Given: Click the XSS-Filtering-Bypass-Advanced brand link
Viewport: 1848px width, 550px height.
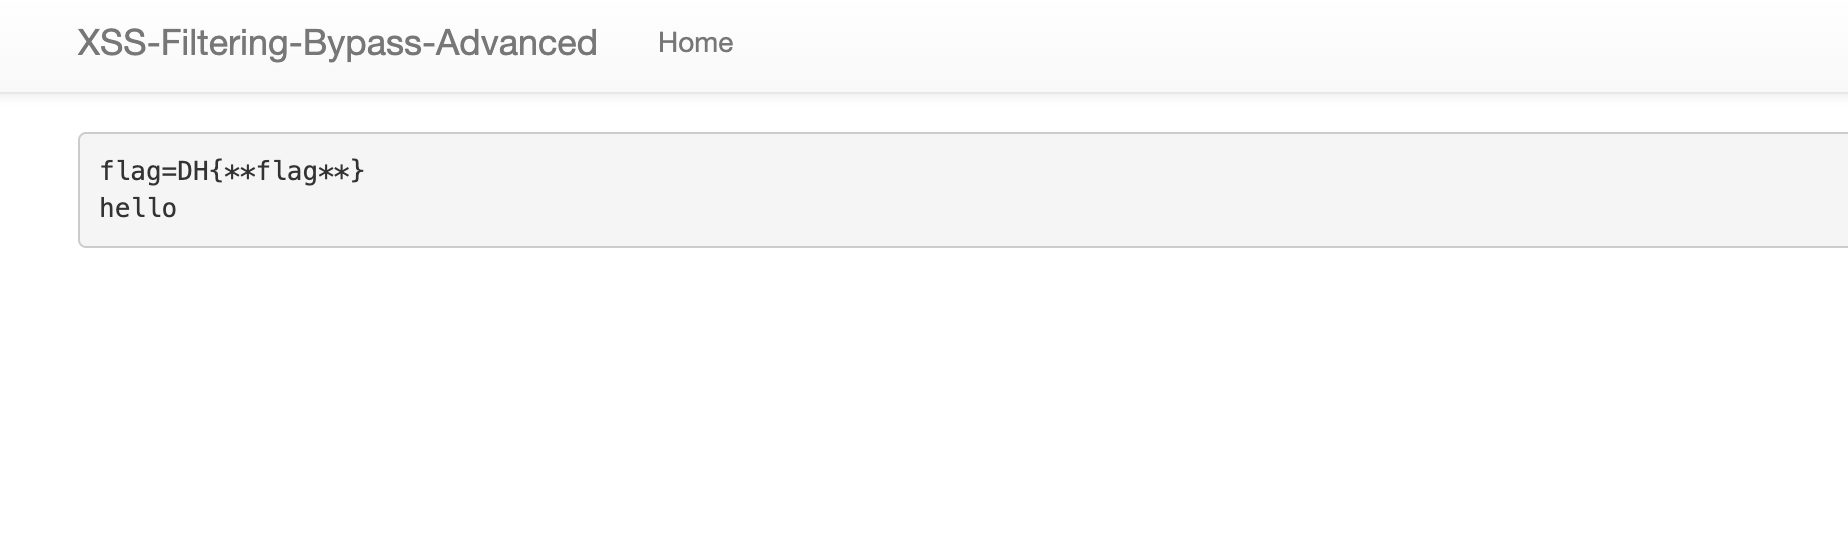Looking at the screenshot, I should (x=337, y=43).
